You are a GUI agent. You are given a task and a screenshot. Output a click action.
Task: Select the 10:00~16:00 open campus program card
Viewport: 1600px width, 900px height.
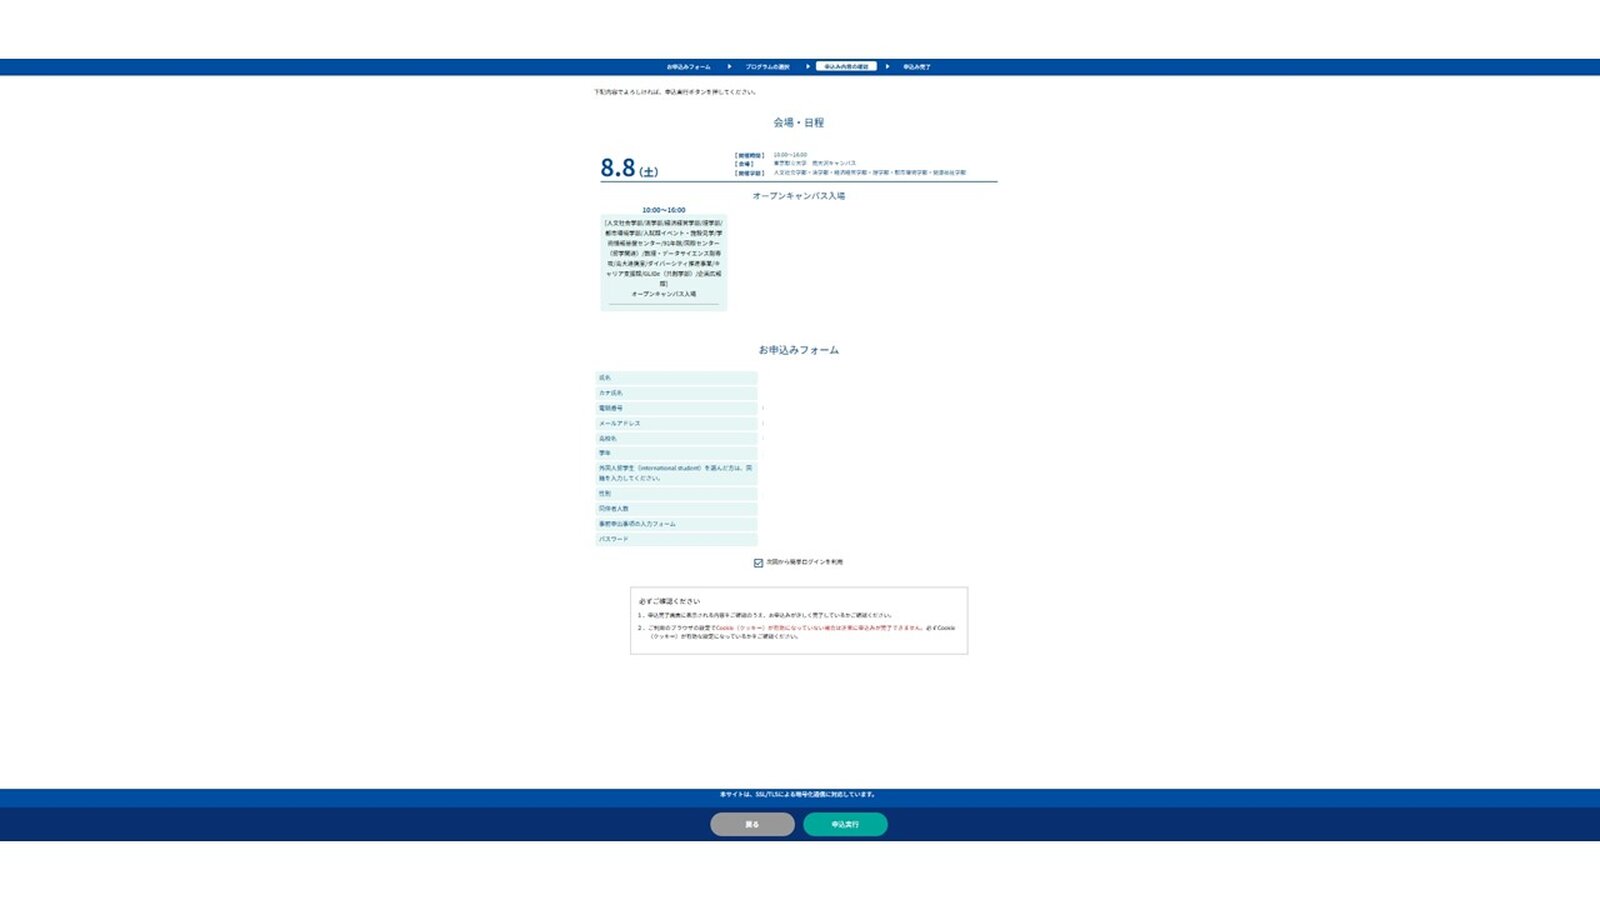tap(664, 260)
